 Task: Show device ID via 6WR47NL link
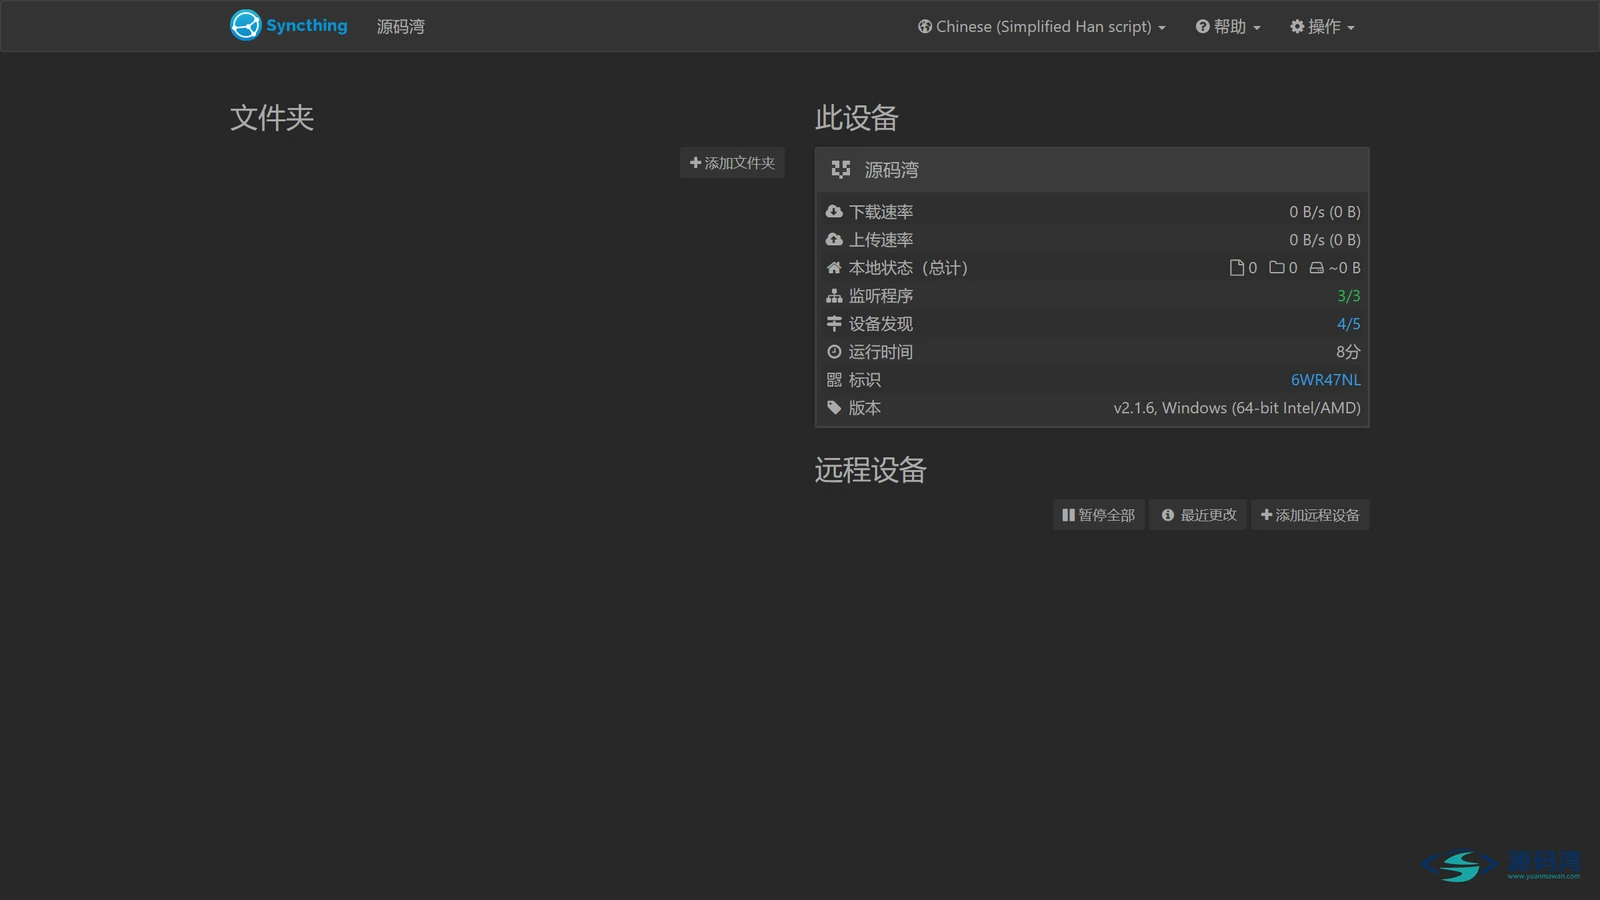click(x=1325, y=380)
